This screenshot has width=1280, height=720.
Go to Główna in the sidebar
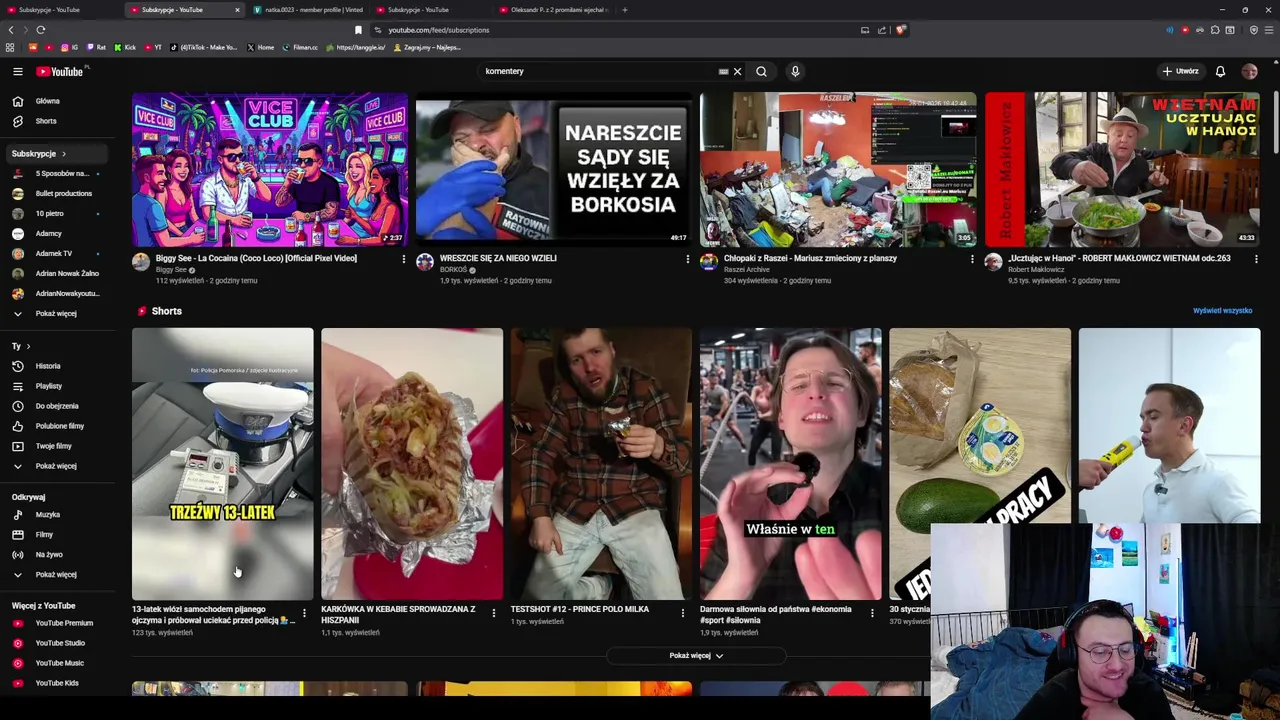coord(55,101)
